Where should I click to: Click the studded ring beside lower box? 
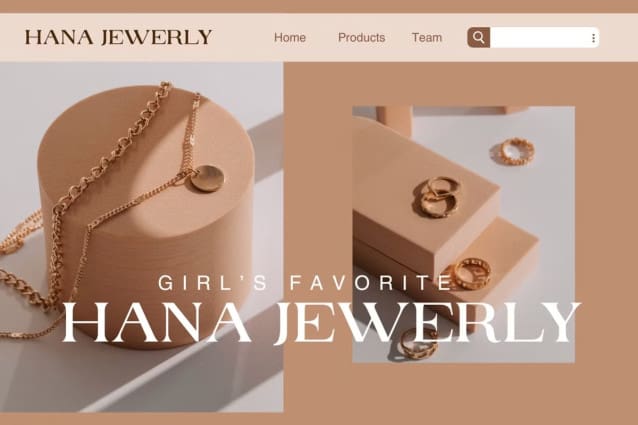[x=470, y=272]
